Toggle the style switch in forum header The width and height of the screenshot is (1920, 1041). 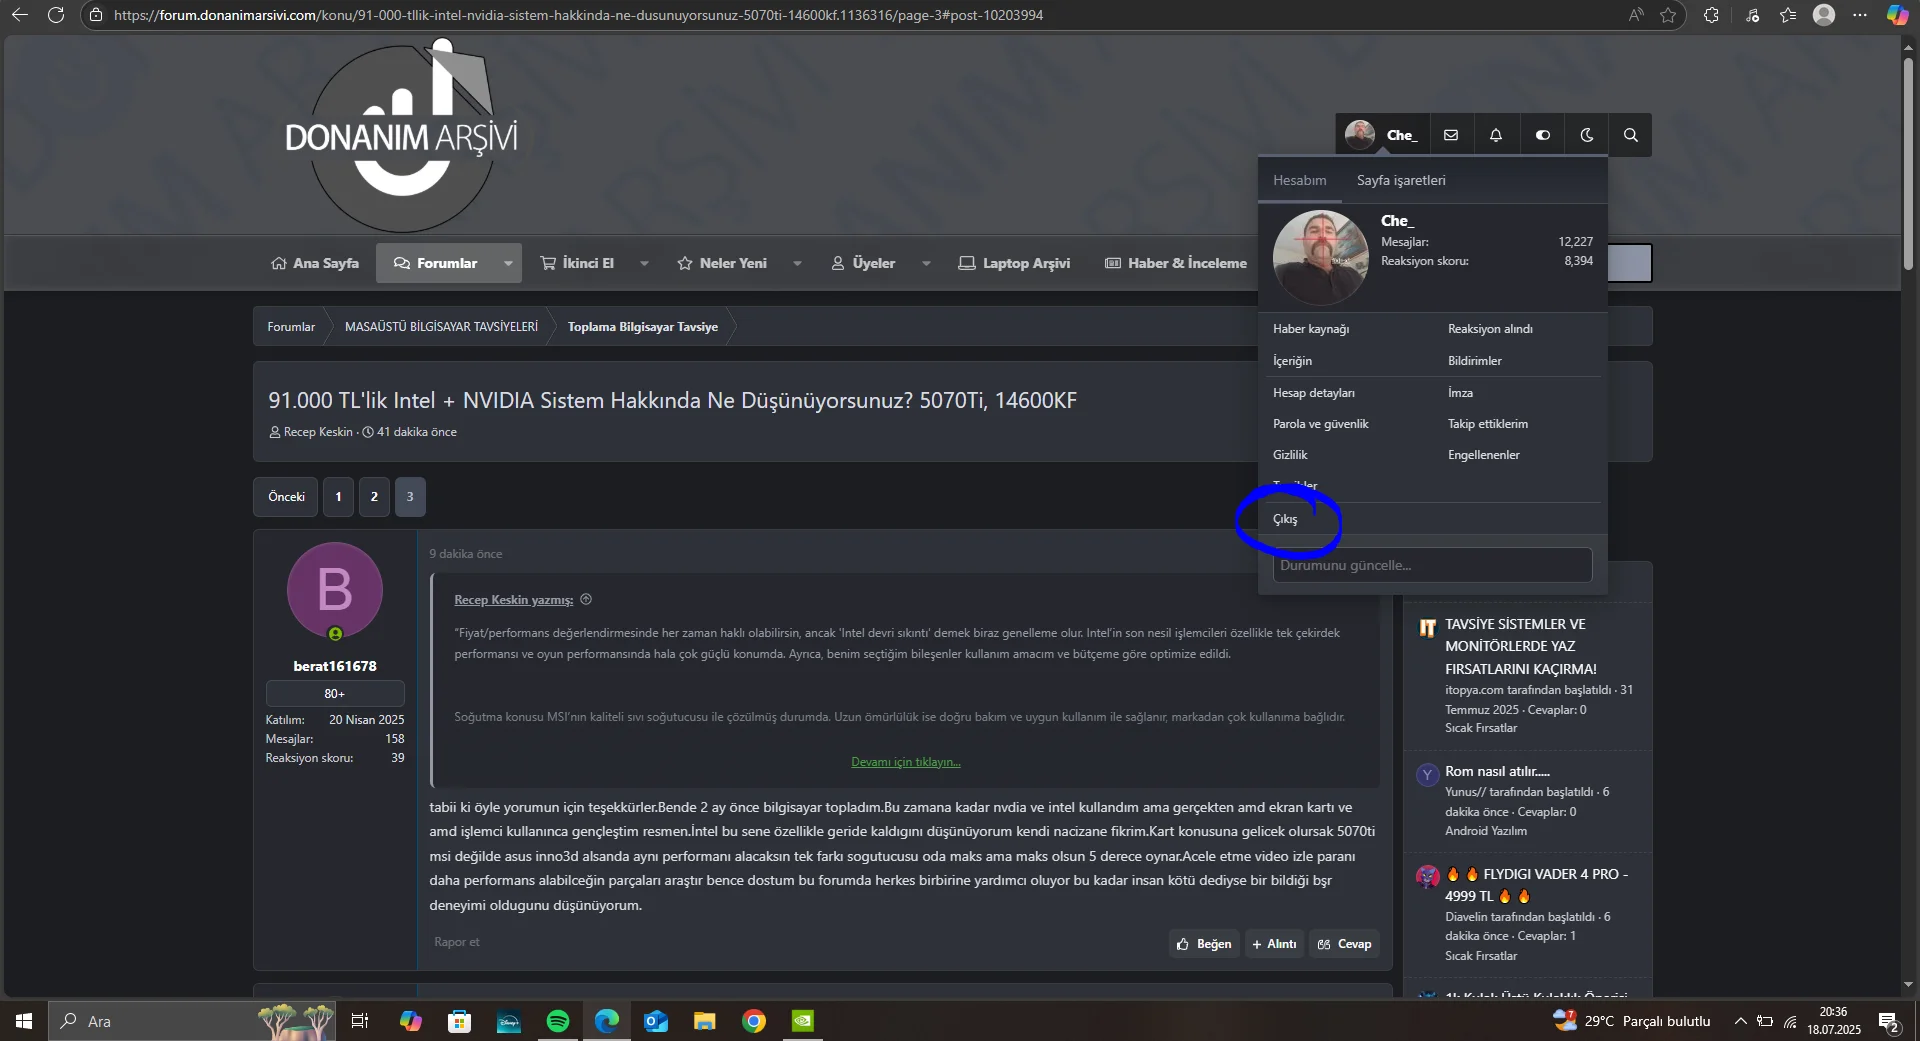[1543, 135]
